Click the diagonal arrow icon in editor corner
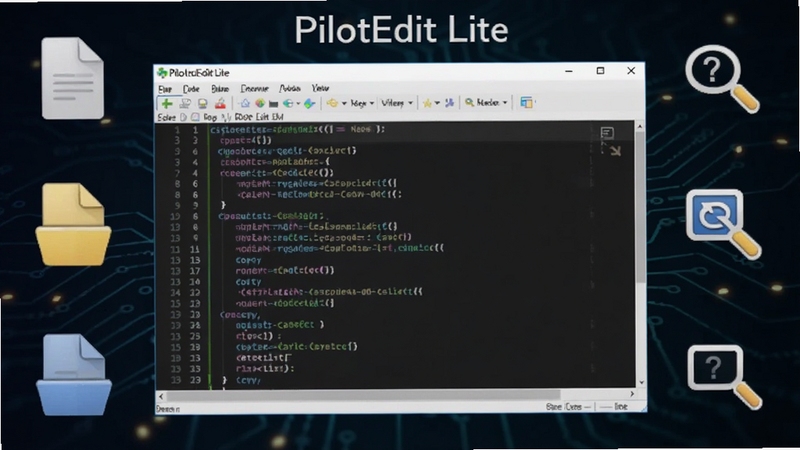 tap(615, 151)
